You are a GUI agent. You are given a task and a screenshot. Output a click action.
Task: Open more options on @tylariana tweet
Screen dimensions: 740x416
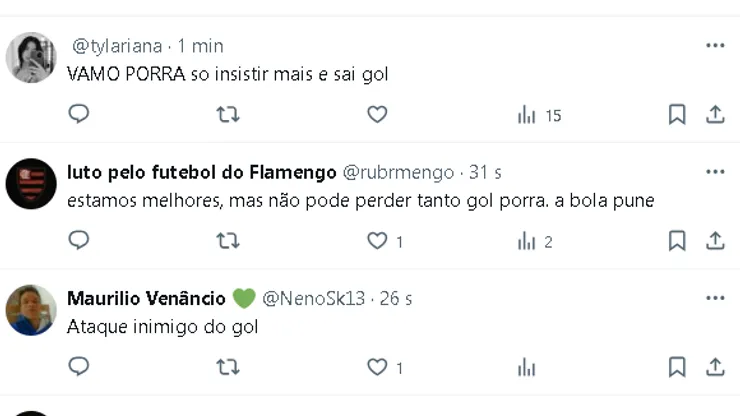(715, 46)
